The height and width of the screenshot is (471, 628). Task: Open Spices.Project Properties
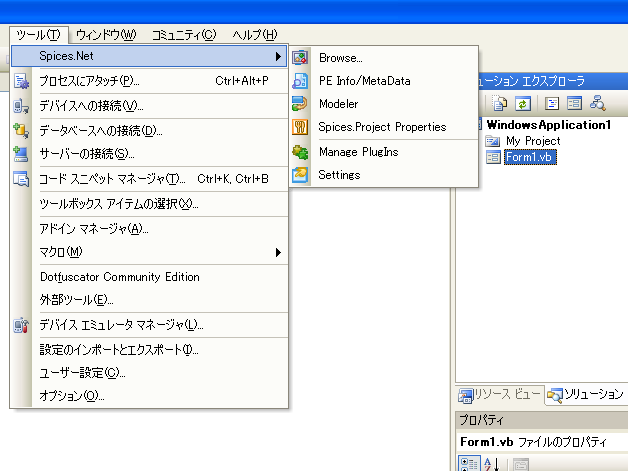(384, 127)
